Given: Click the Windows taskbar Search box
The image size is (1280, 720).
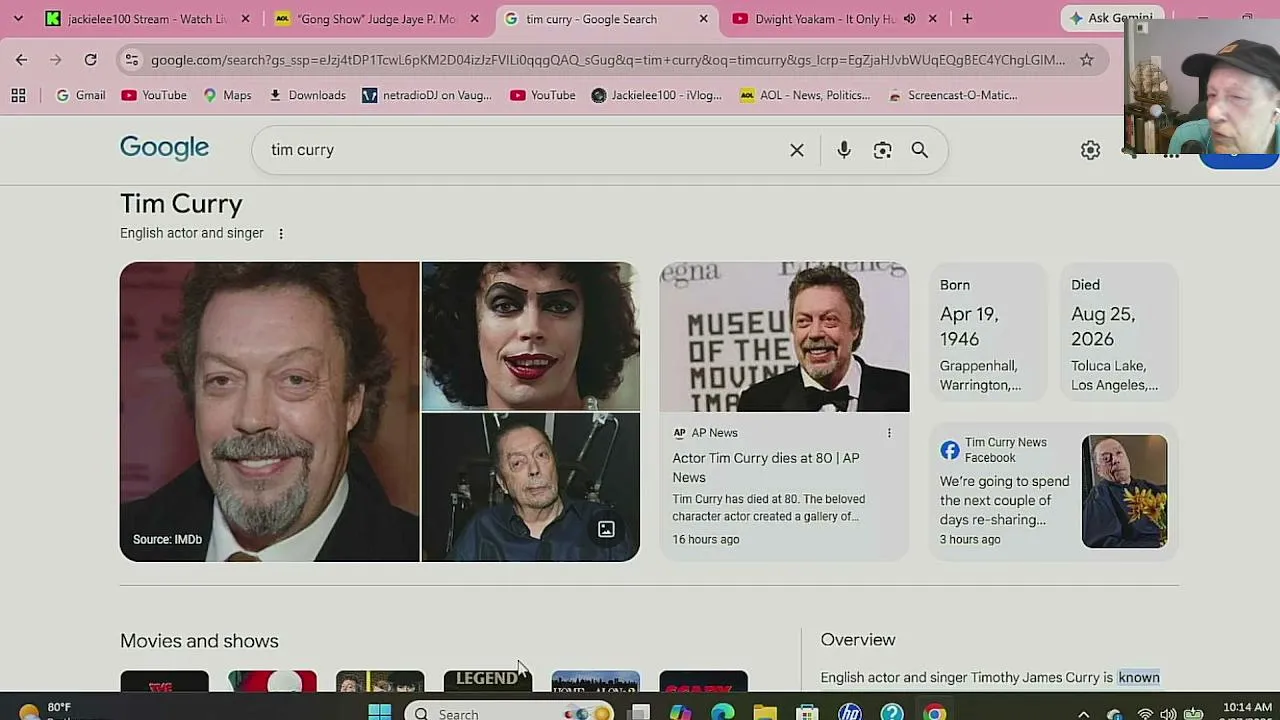Looking at the screenshot, I should 510,713.
